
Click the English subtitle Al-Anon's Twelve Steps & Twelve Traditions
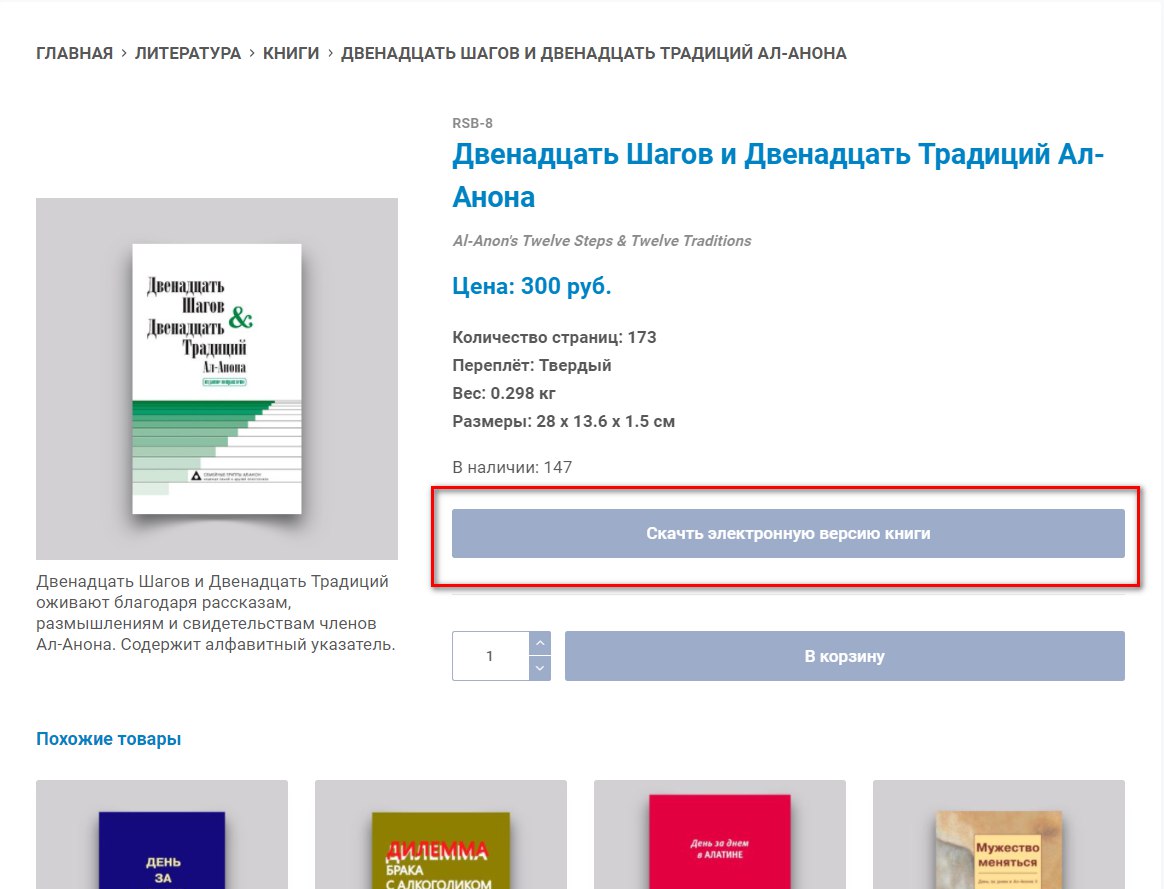pyautogui.click(x=602, y=240)
